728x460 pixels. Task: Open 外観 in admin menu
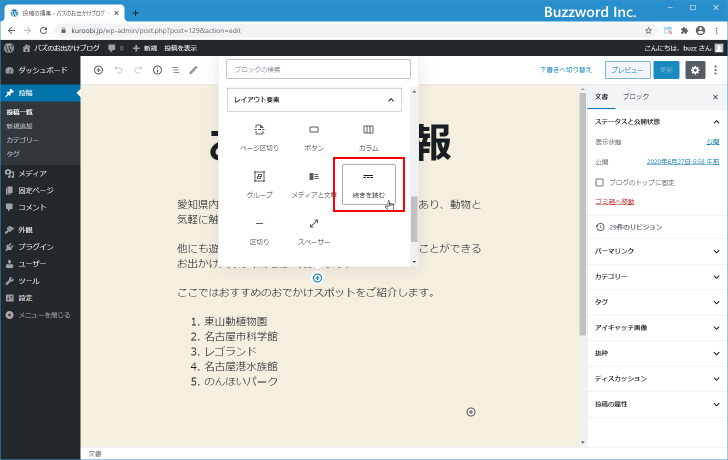click(x=40, y=230)
